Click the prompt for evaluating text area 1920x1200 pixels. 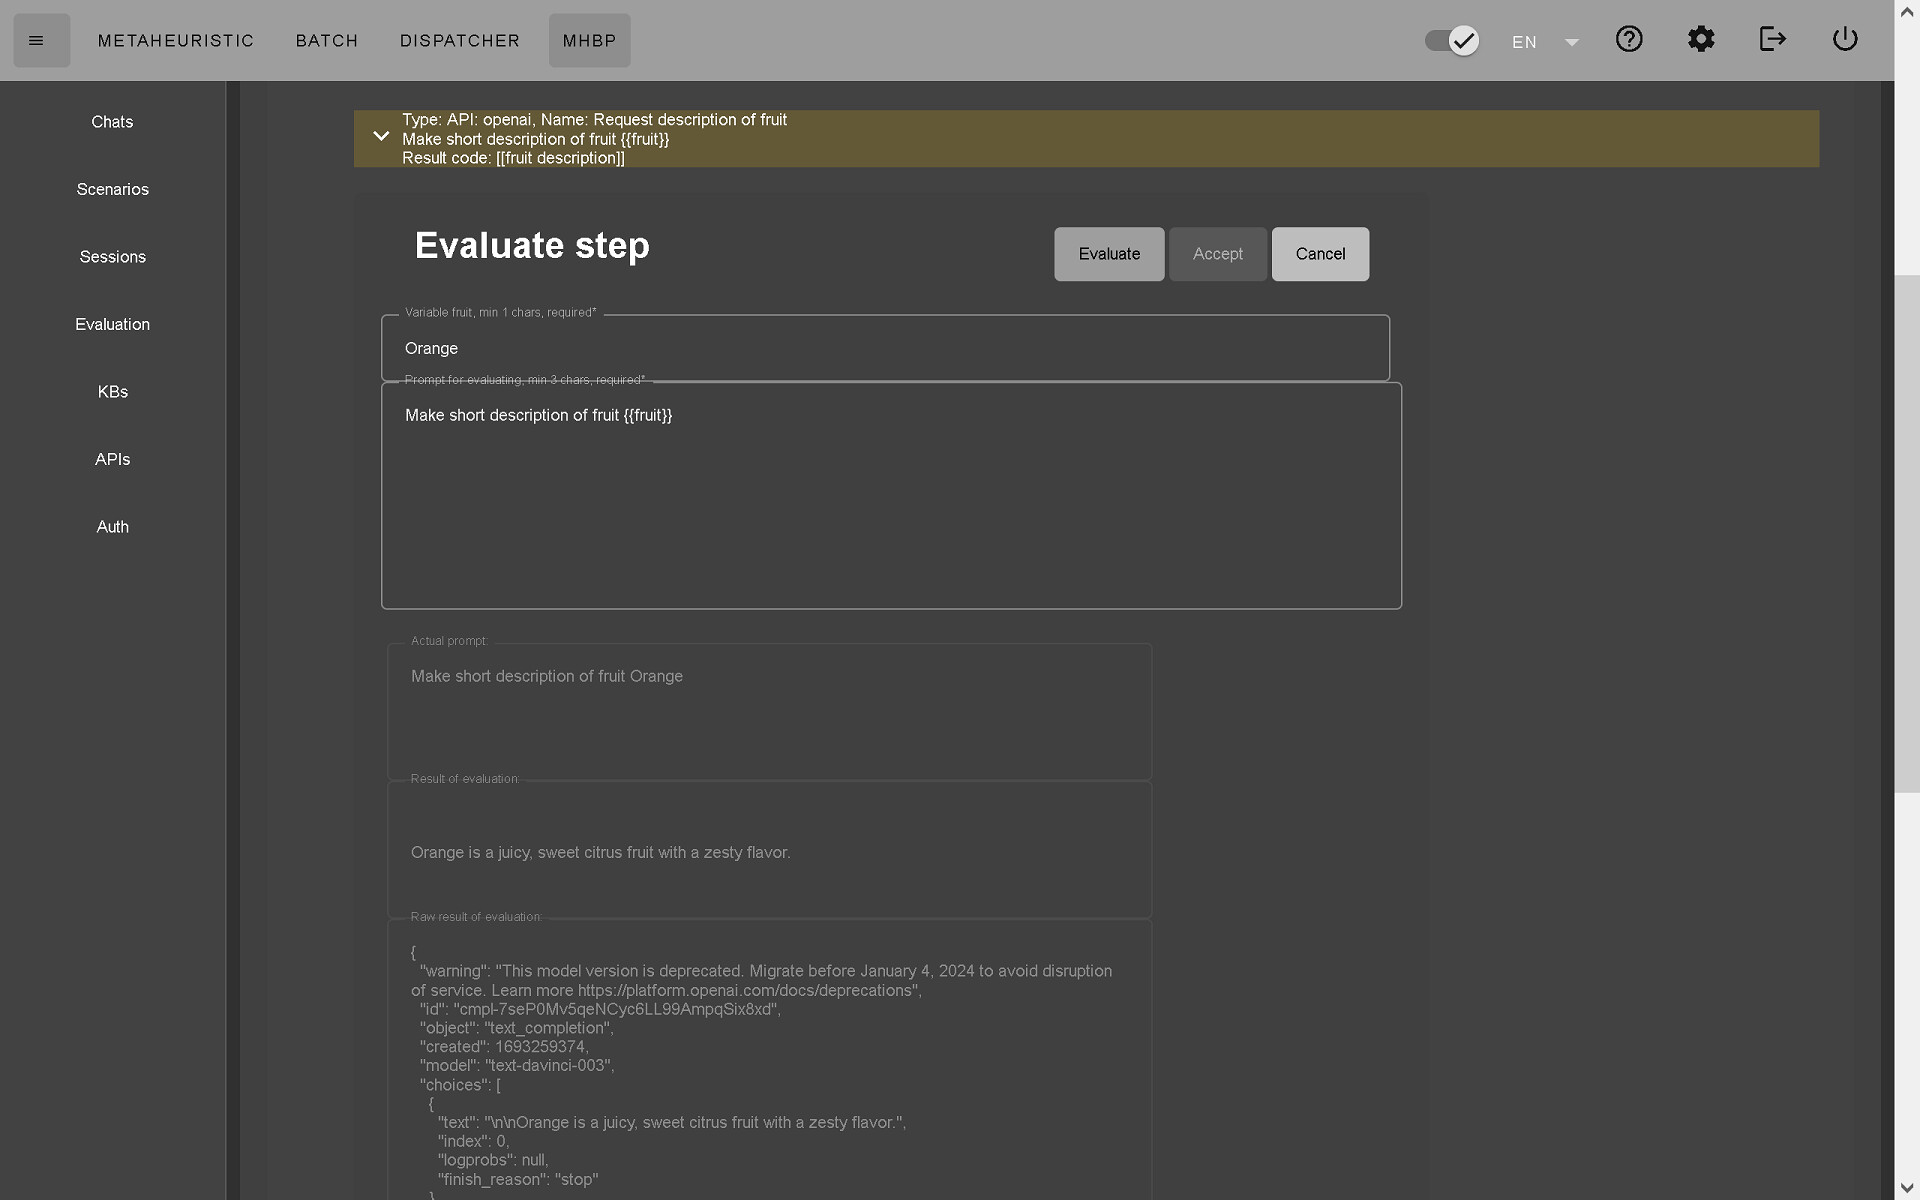tap(891, 496)
